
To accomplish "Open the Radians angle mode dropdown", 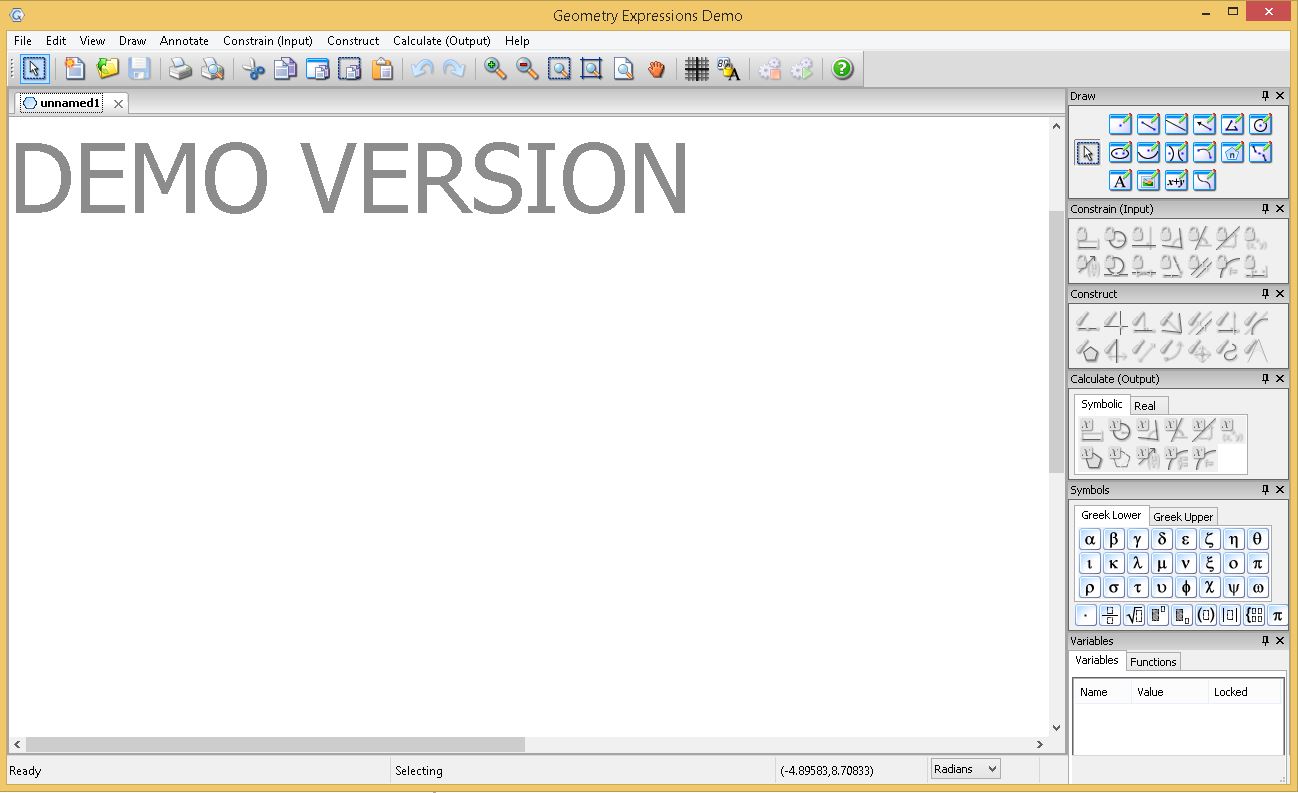I will pyautogui.click(x=965, y=769).
